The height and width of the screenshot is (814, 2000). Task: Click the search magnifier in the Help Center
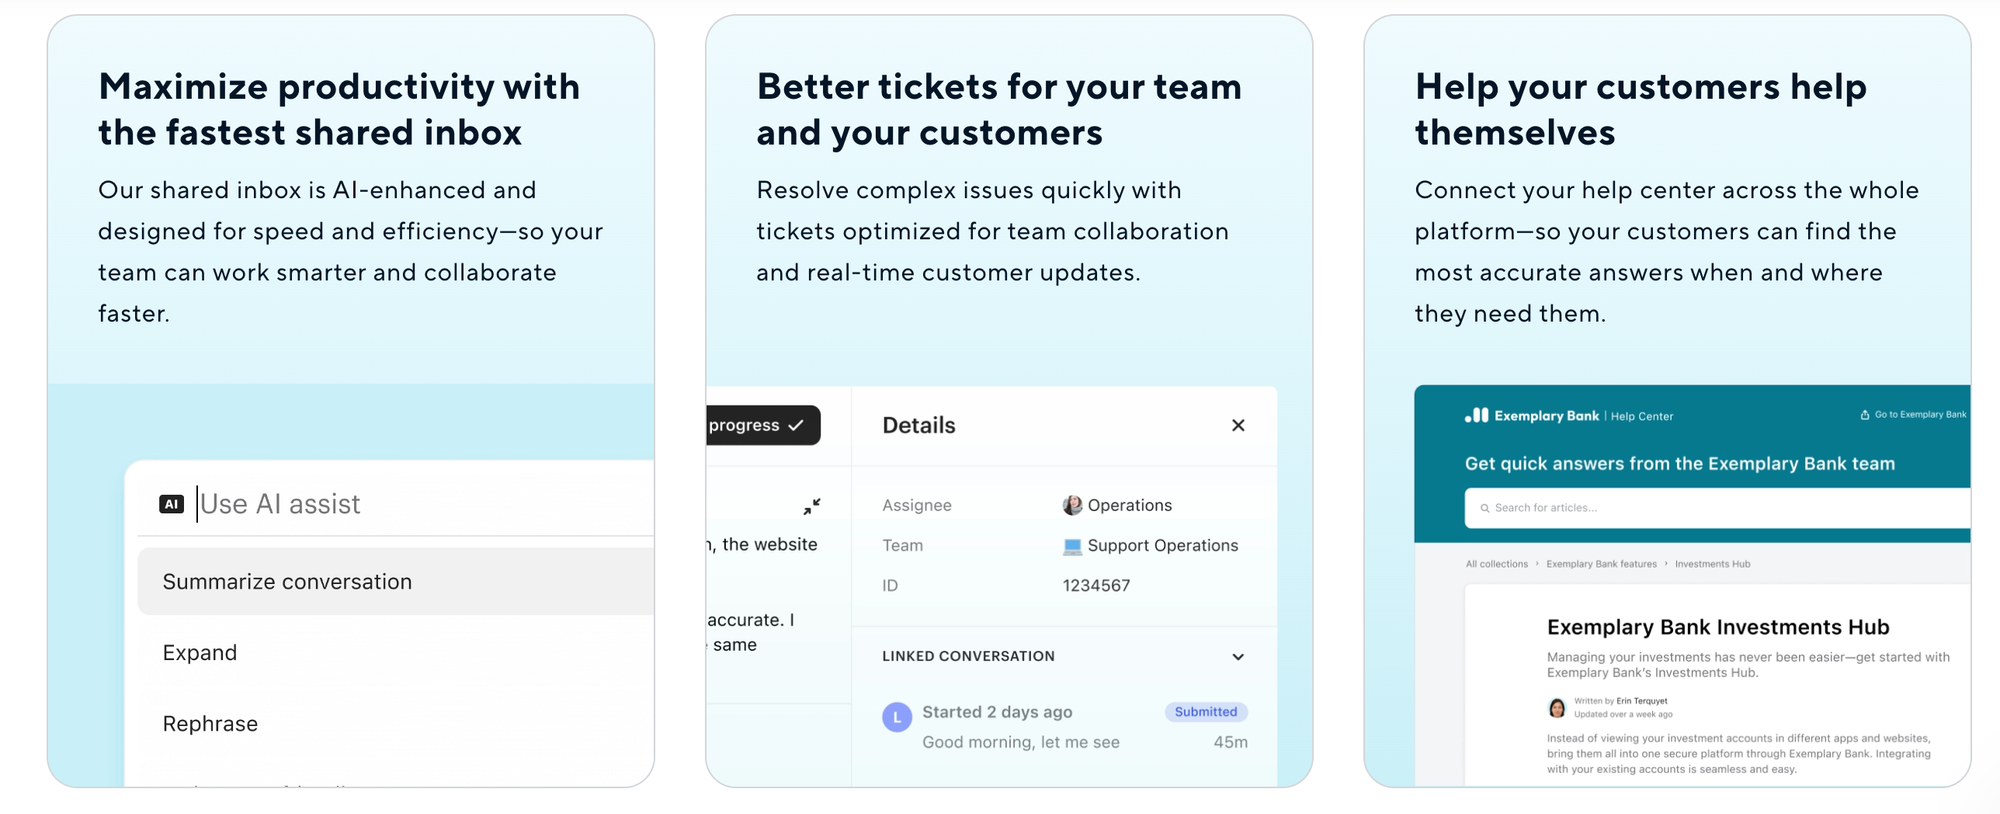pyautogui.click(x=1485, y=508)
